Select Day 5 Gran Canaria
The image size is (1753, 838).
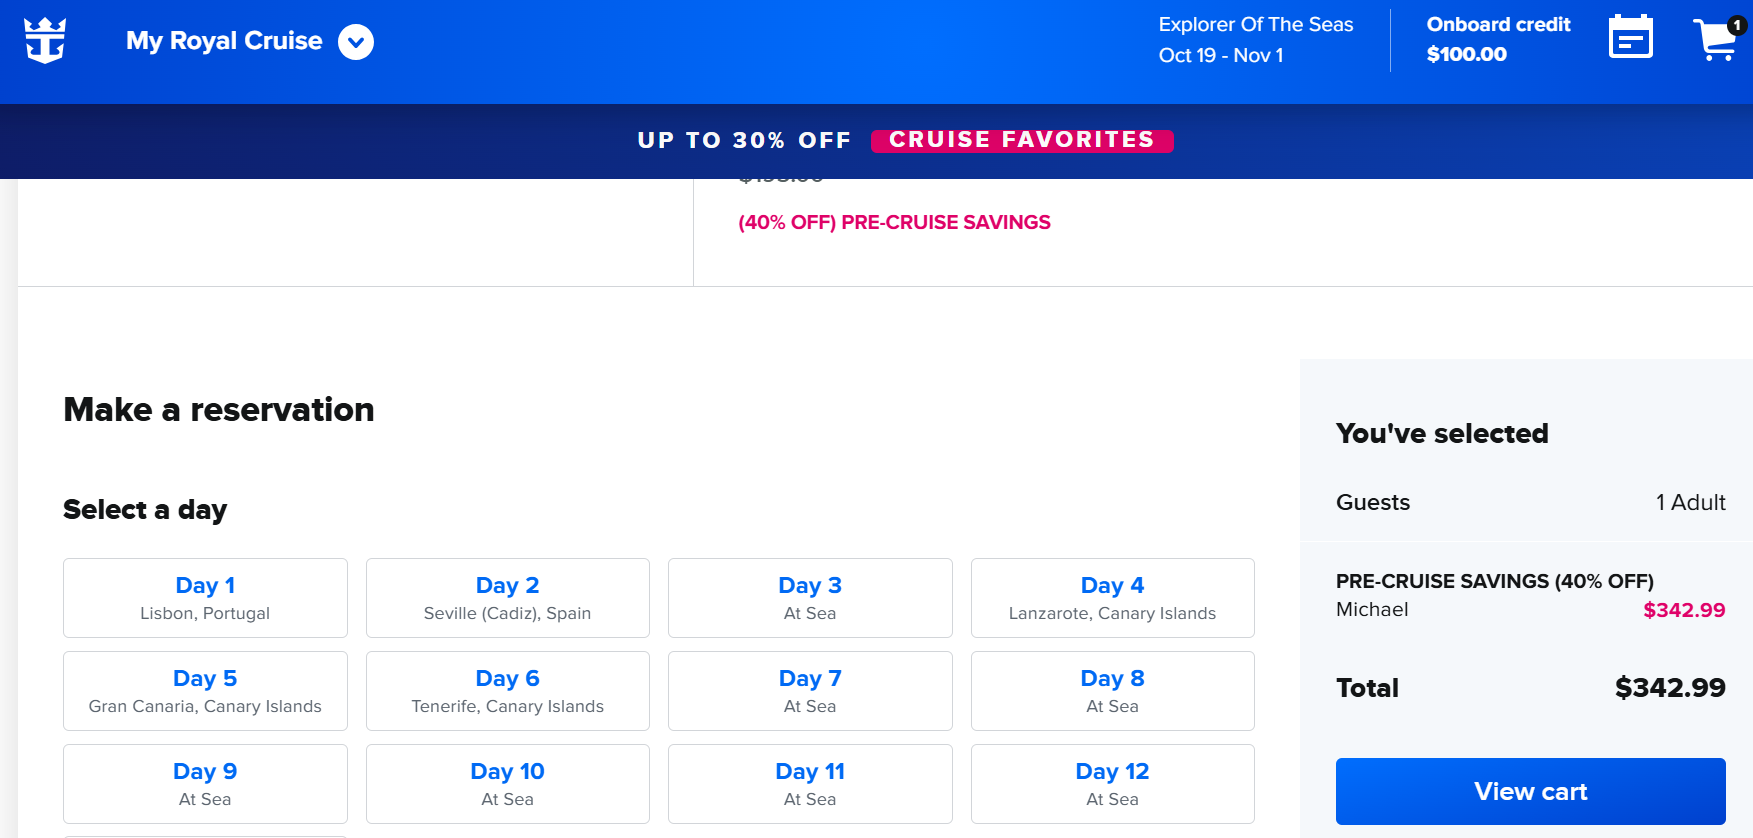pos(205,691)
